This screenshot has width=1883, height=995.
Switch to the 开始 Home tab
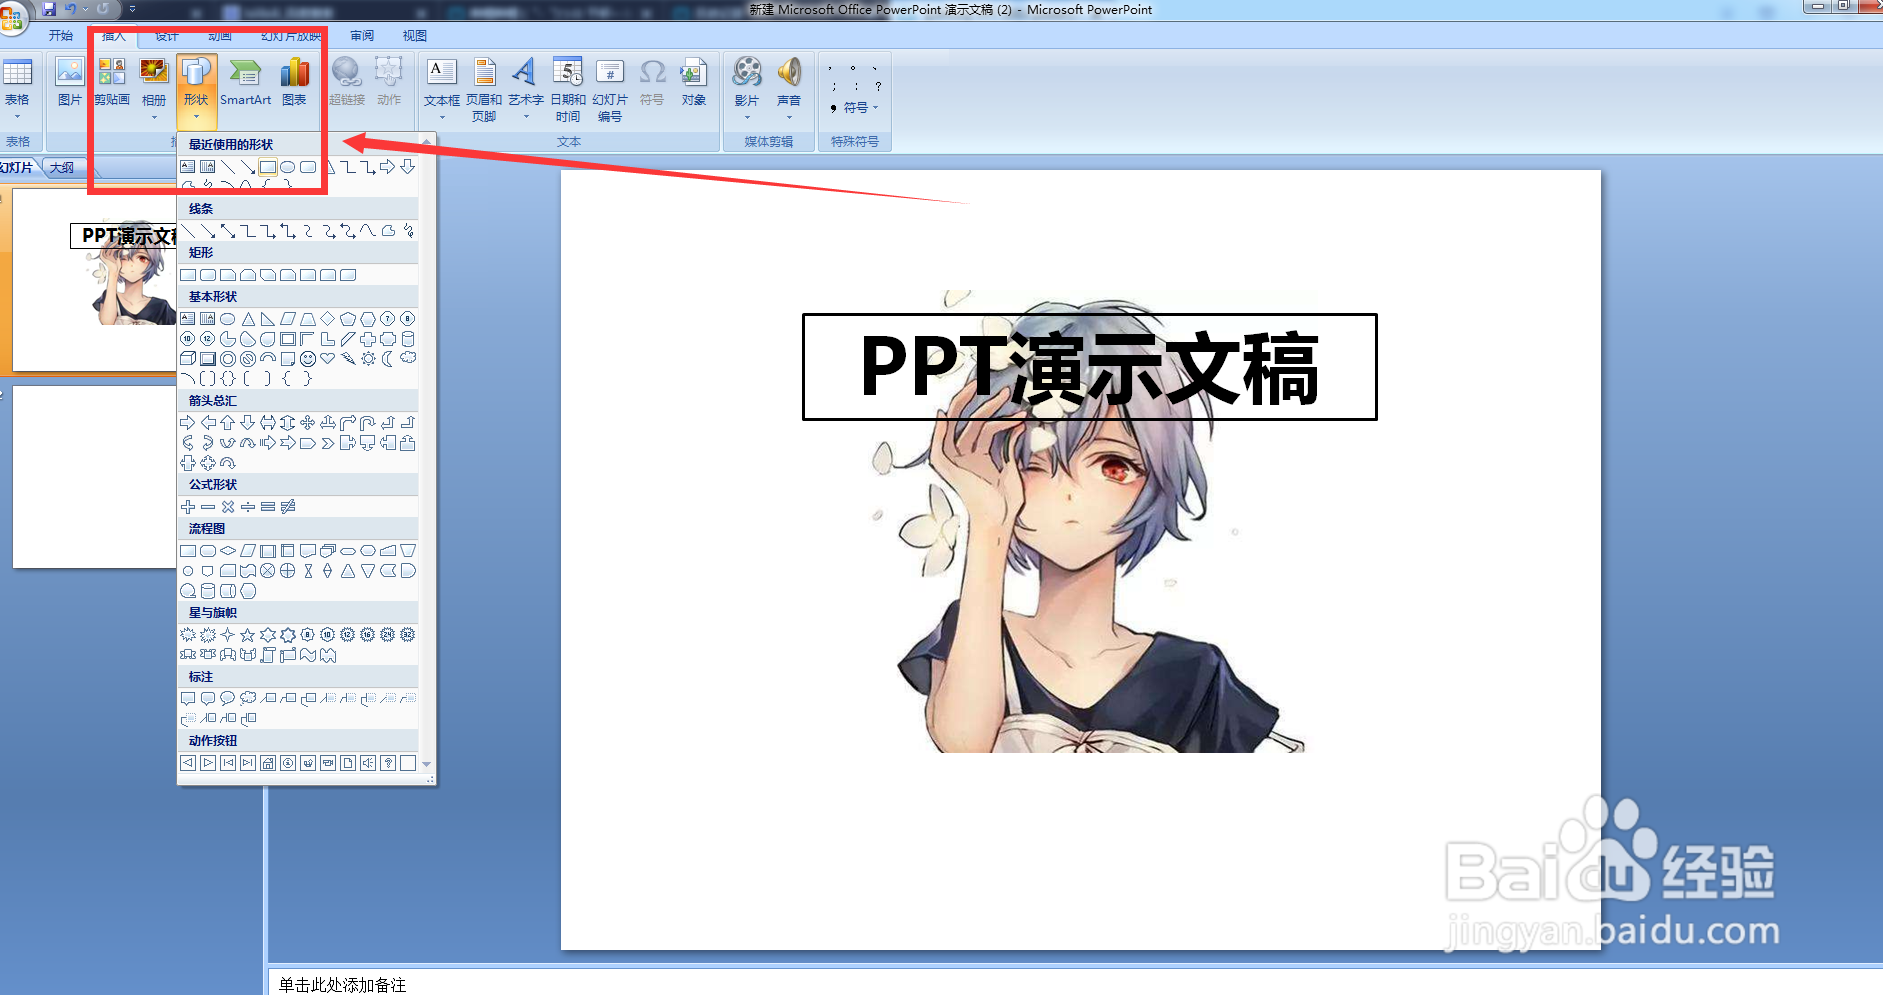coord(61,36)
